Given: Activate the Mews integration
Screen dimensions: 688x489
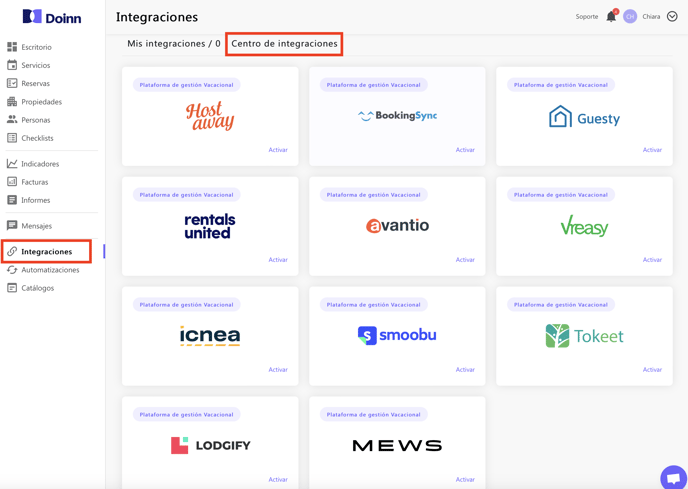Looking at the screenshot, I should [x=465, y=479].
